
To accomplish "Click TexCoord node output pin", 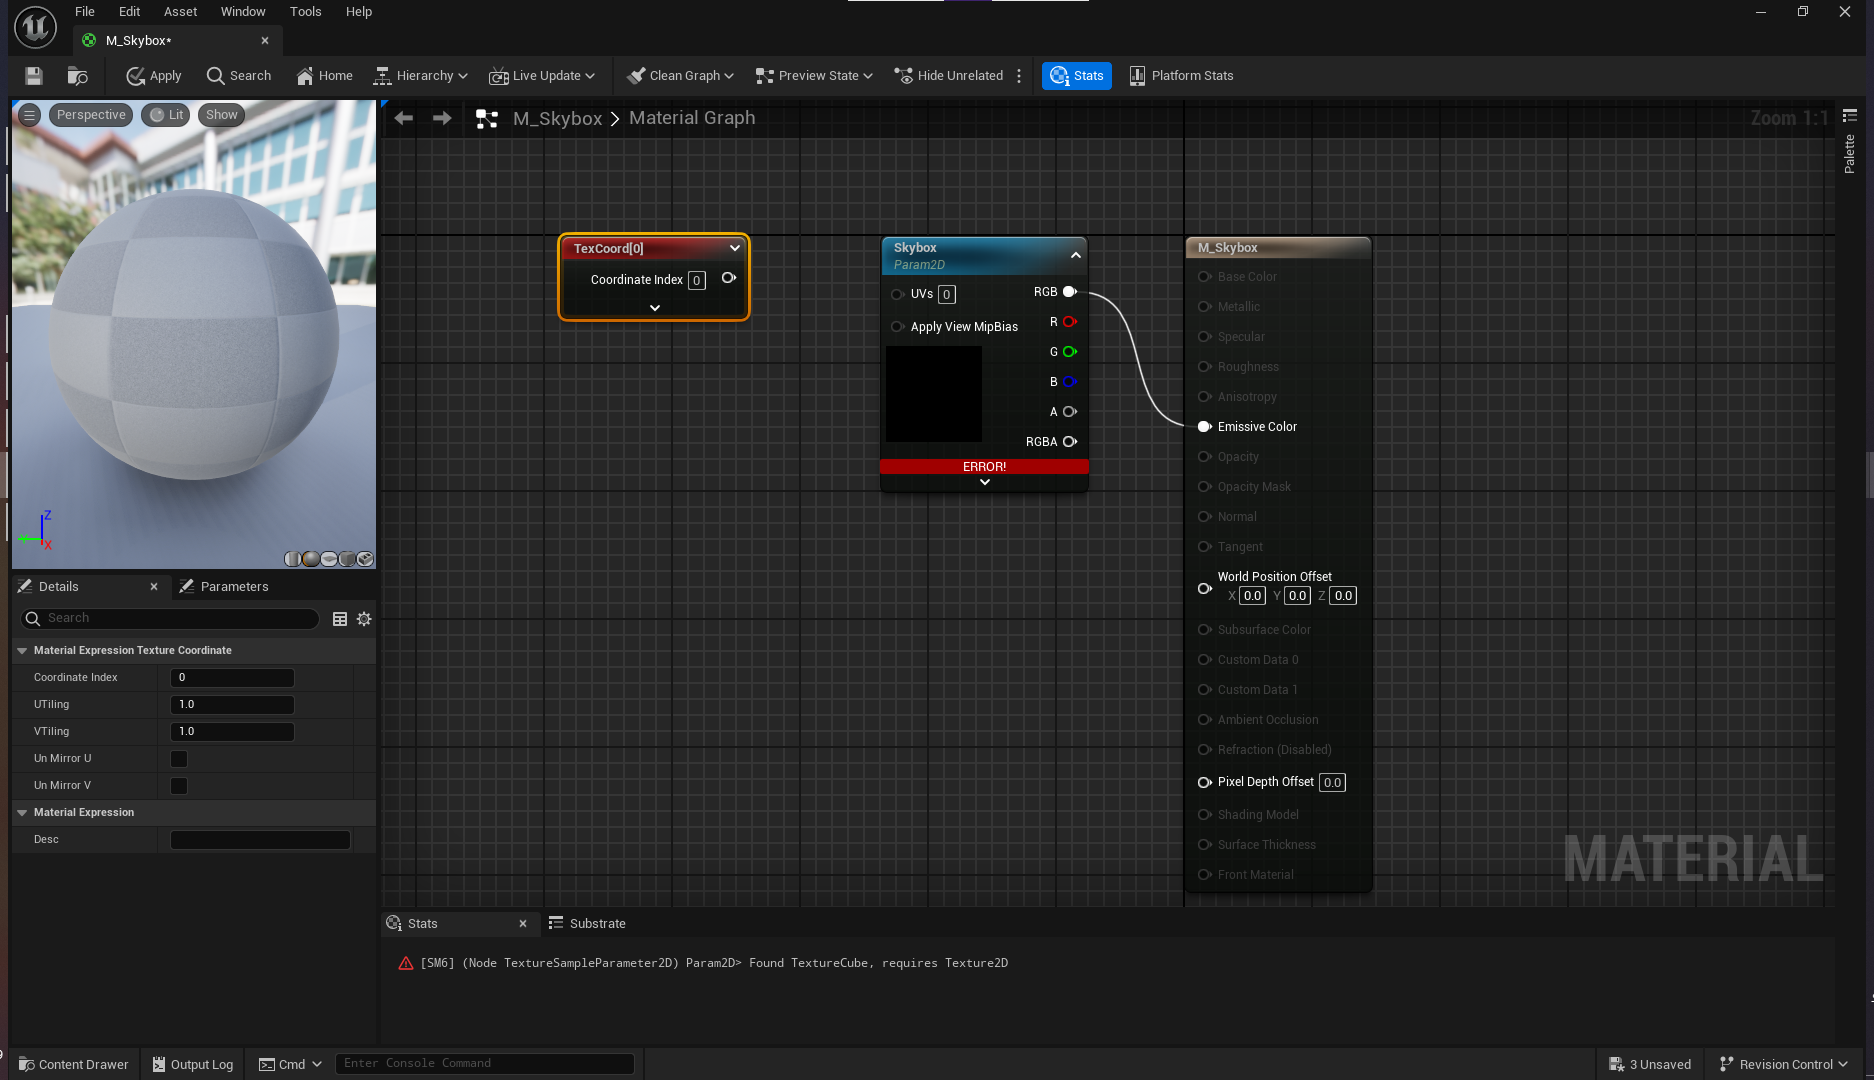I will click(729, 278).
